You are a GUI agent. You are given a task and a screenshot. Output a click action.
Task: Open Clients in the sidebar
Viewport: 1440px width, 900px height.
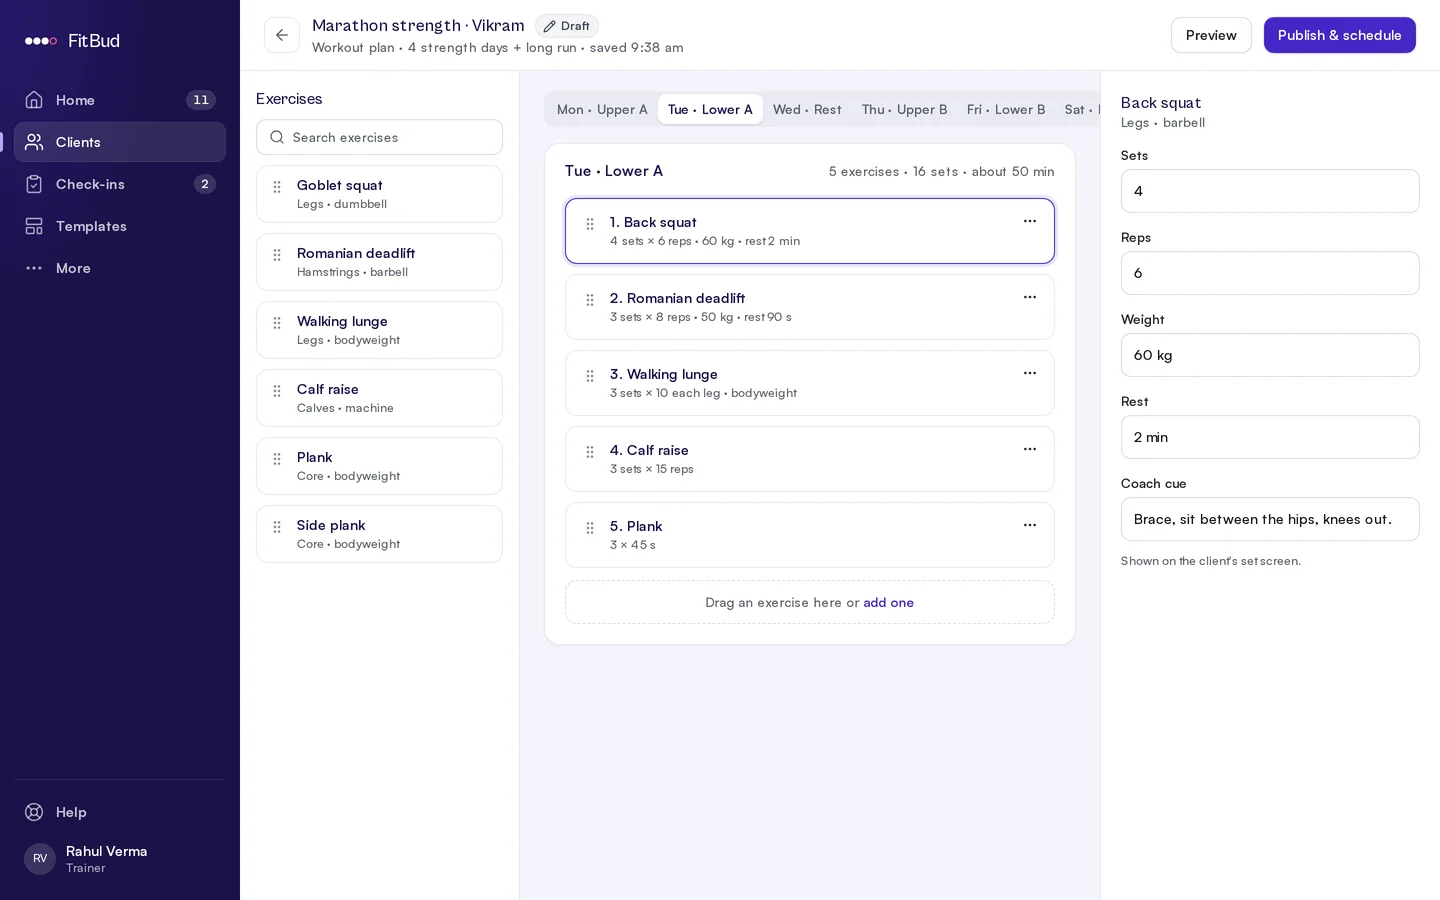[x=120, y=142]
